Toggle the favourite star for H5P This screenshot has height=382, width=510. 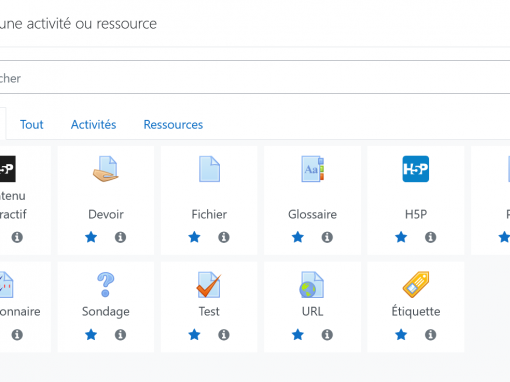[401, 237]
